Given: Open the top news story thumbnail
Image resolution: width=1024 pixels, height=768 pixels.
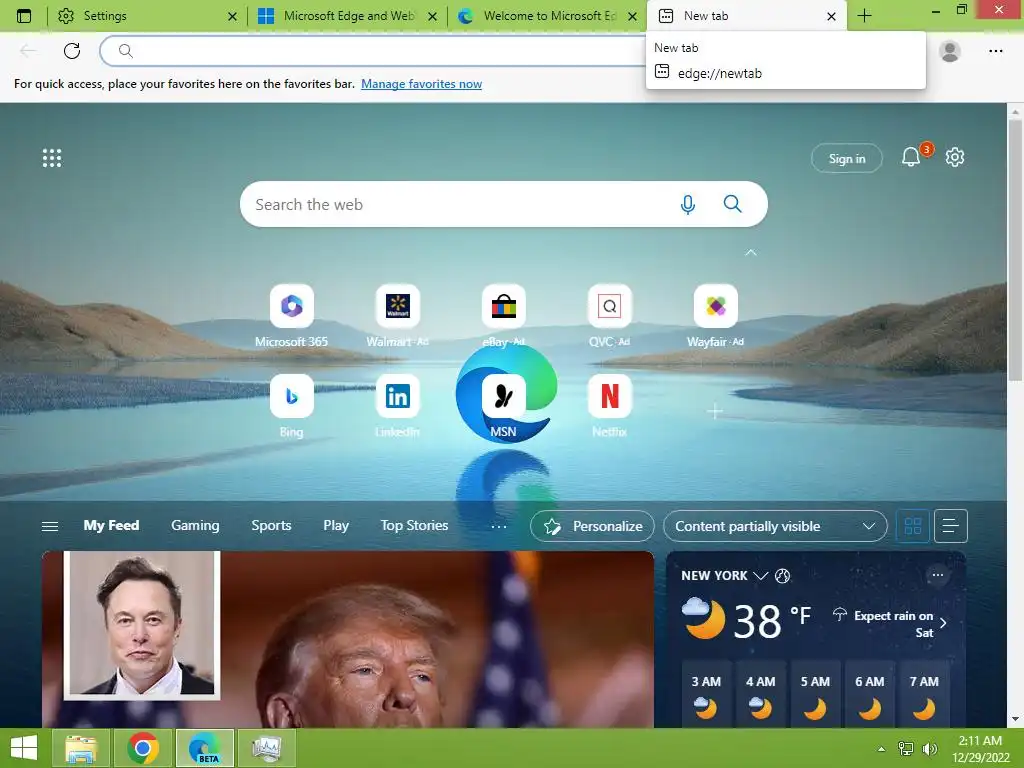Looking at the screenshot, I should coord(347,639).
